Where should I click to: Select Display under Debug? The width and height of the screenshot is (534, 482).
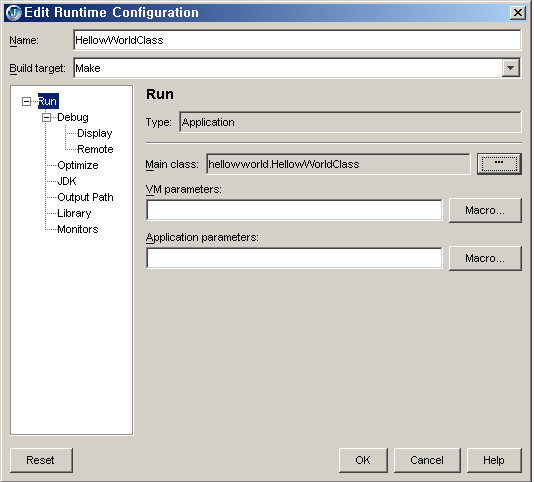[95, 133]
